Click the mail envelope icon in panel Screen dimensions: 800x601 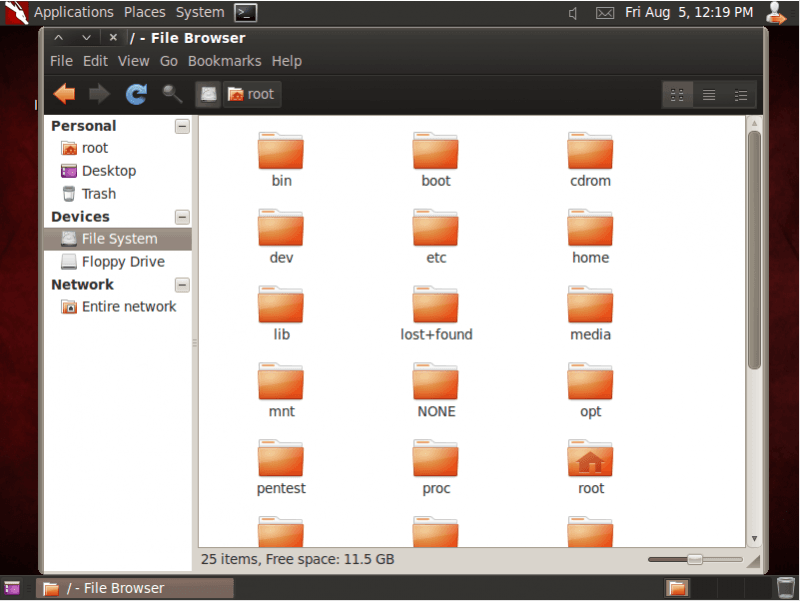point(605,13)
